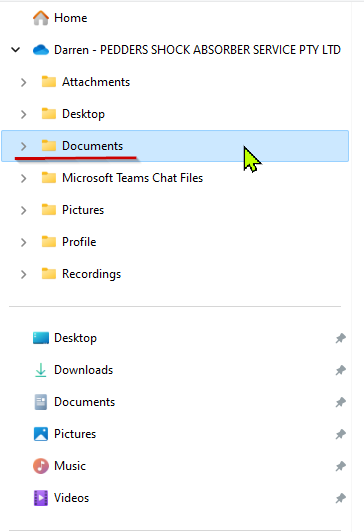Select the OneDrive Desktop yellow folder icon

[x=49, y=114]
